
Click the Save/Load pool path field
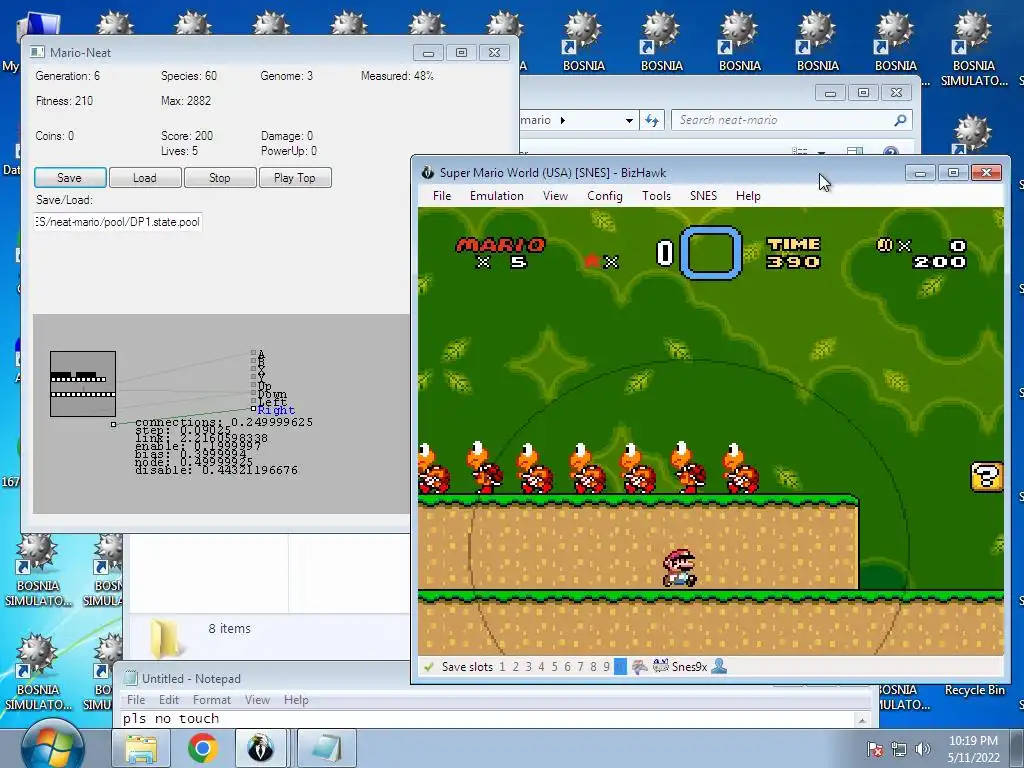[x=118, y=222]
